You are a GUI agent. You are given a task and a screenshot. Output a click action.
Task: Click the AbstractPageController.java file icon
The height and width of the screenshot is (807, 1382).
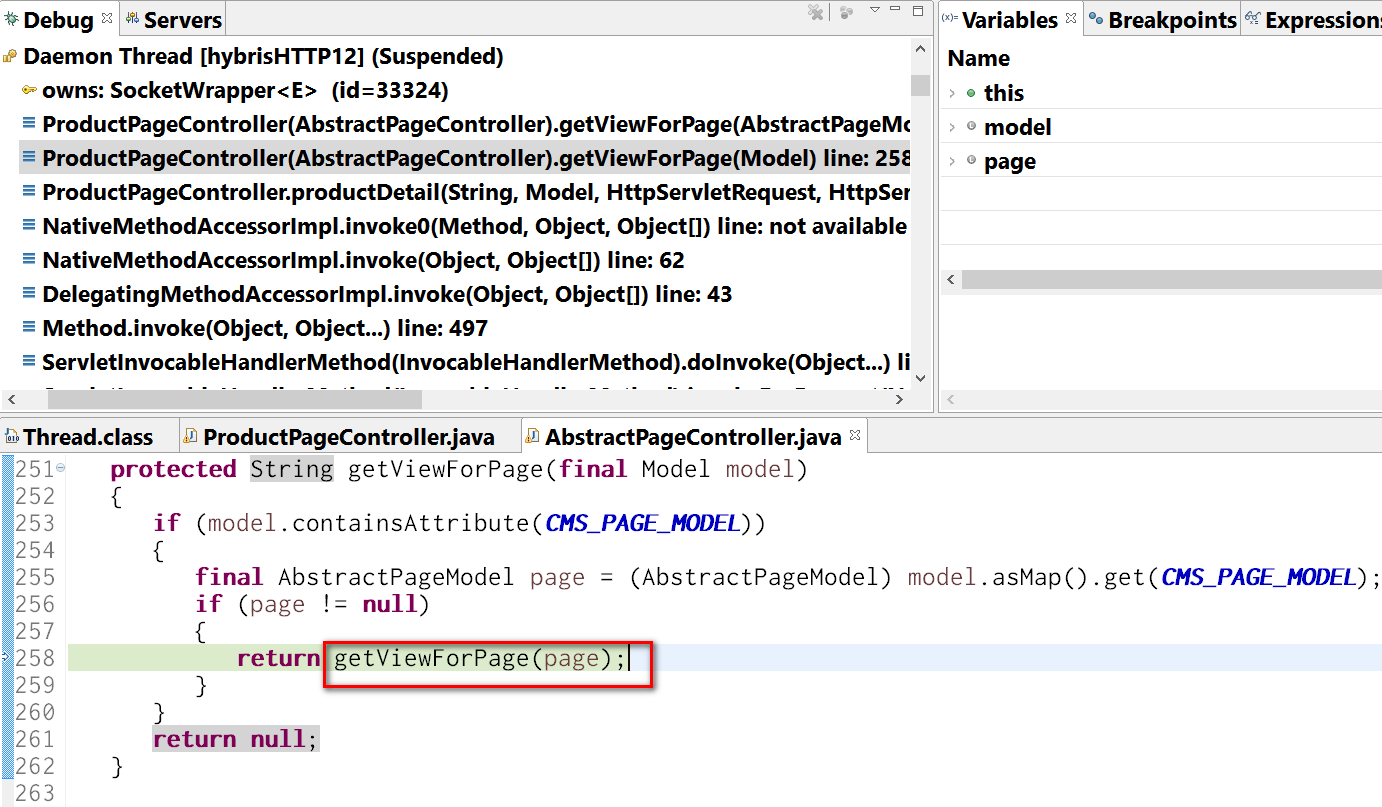tap(534, 437)
